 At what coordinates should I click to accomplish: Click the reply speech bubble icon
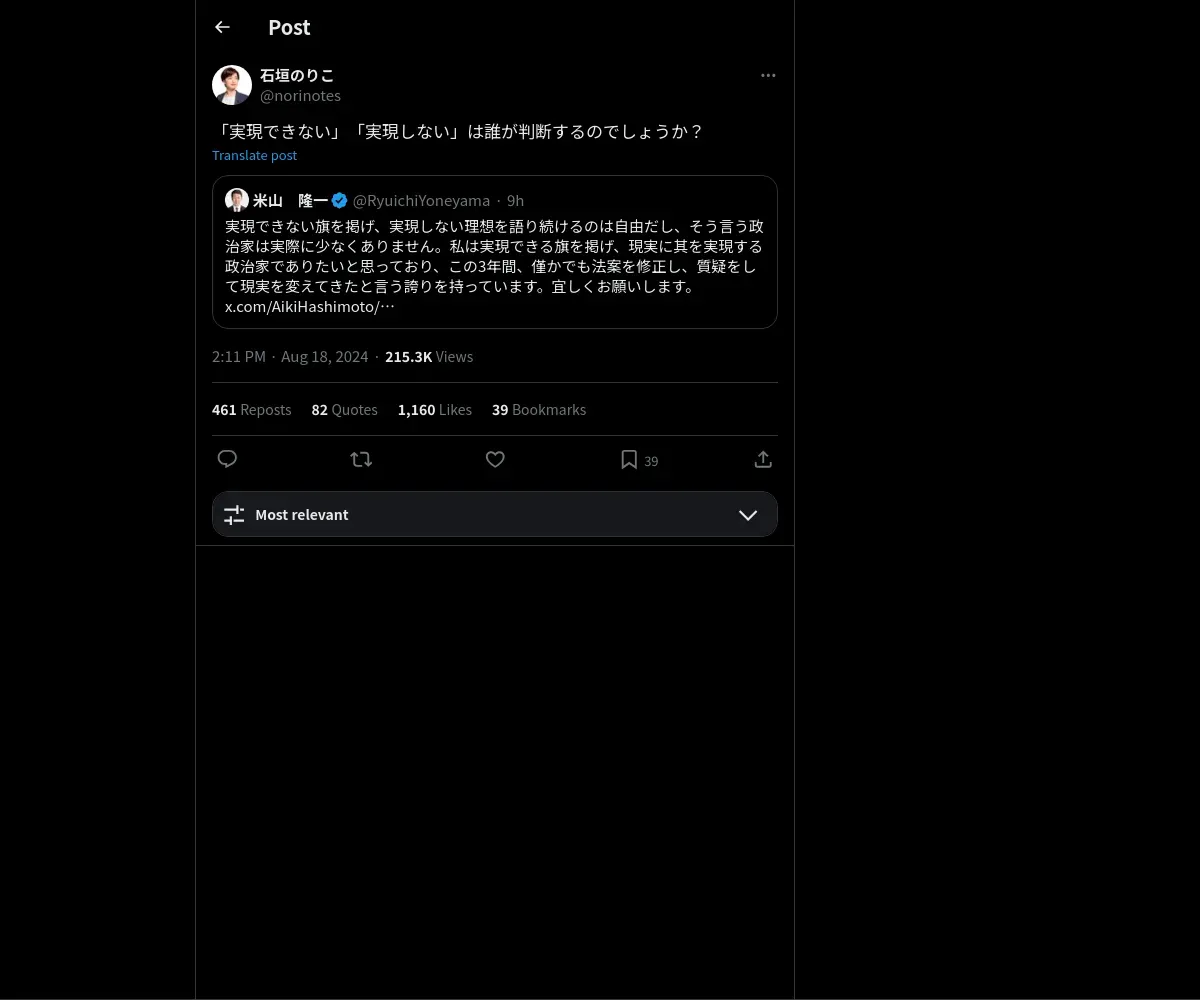point(228,459)
